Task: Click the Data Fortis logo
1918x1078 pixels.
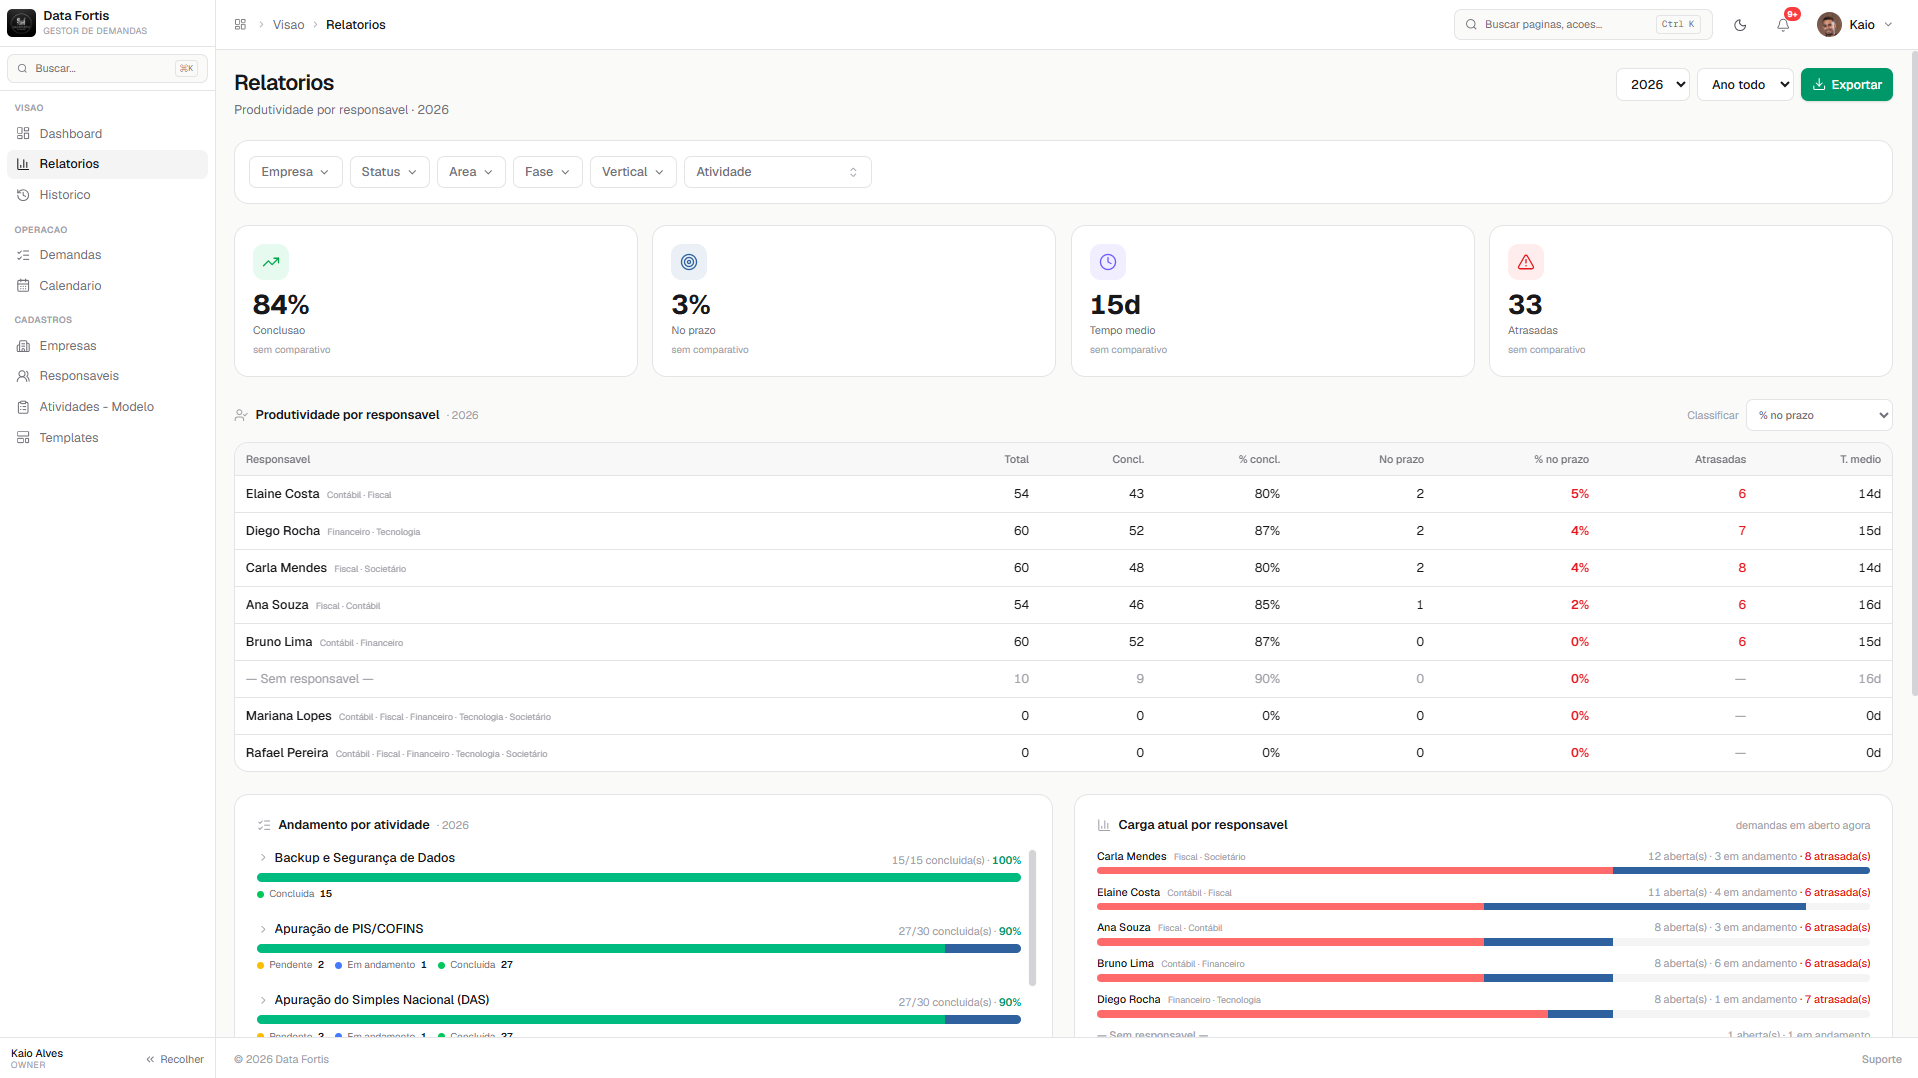Action: (21, 23)
